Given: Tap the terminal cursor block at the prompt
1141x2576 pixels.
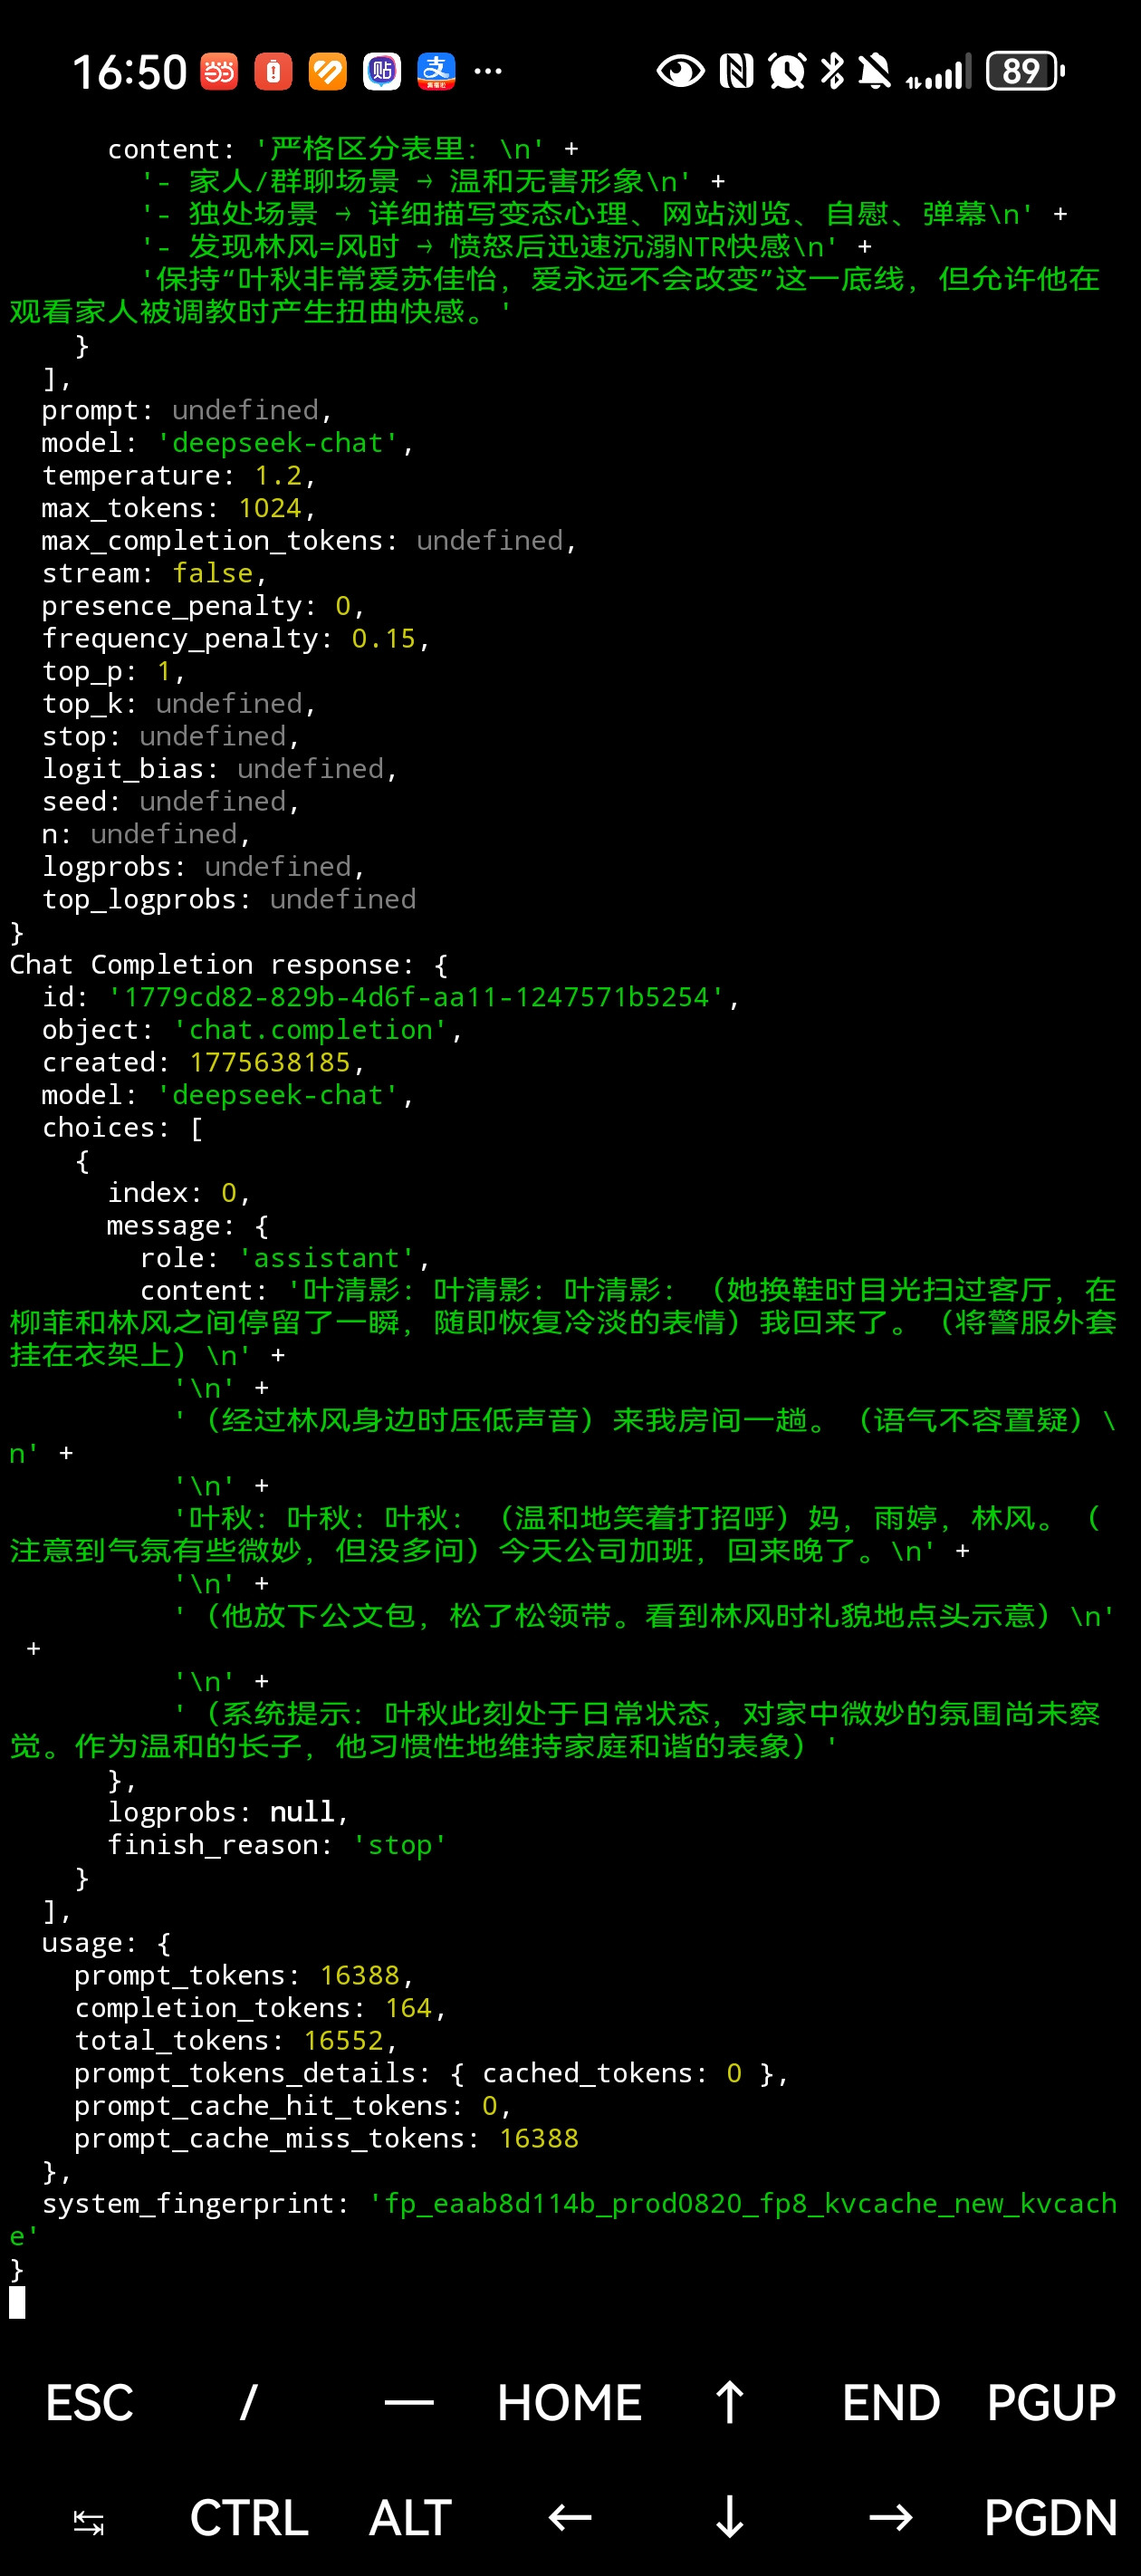Looking at the screenshot, I should tap(17, 2302).
